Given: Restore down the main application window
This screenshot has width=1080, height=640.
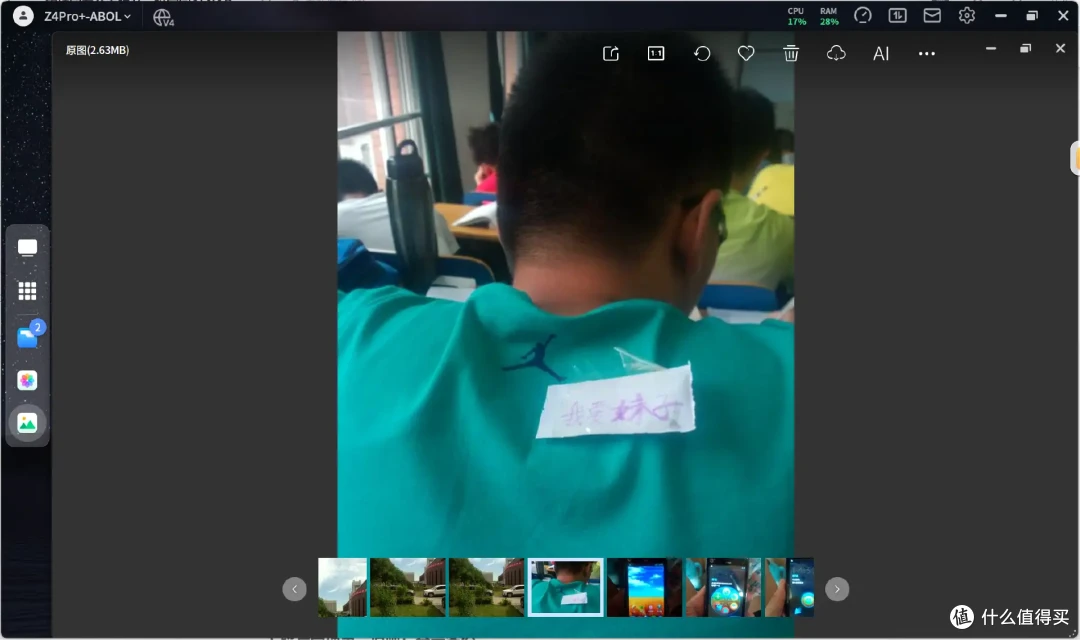Looking at the screenshot, I should (1032, 16).
